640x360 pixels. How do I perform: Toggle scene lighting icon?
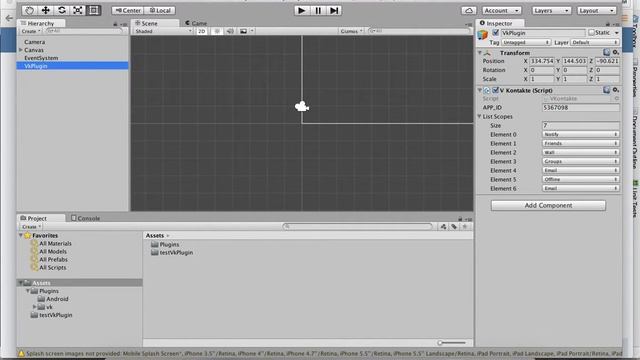217,31
